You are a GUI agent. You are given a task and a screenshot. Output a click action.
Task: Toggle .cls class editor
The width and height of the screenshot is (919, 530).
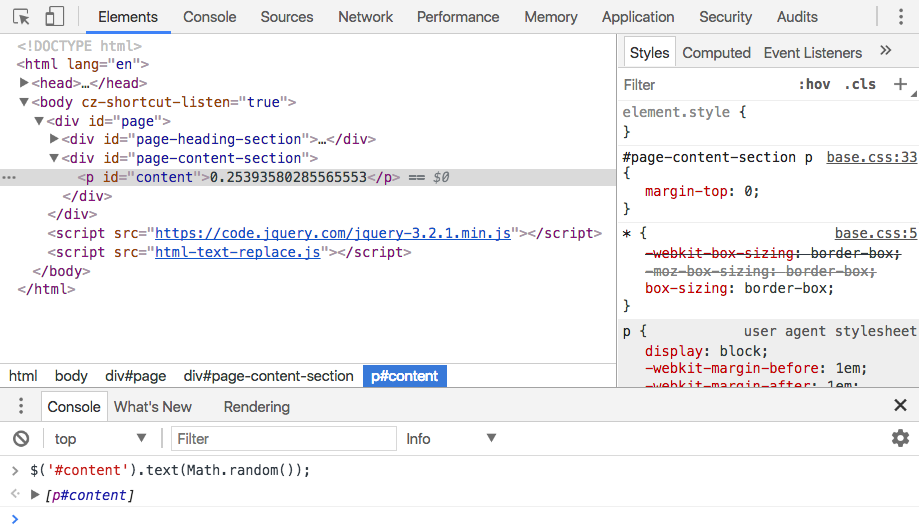(860, 84)
